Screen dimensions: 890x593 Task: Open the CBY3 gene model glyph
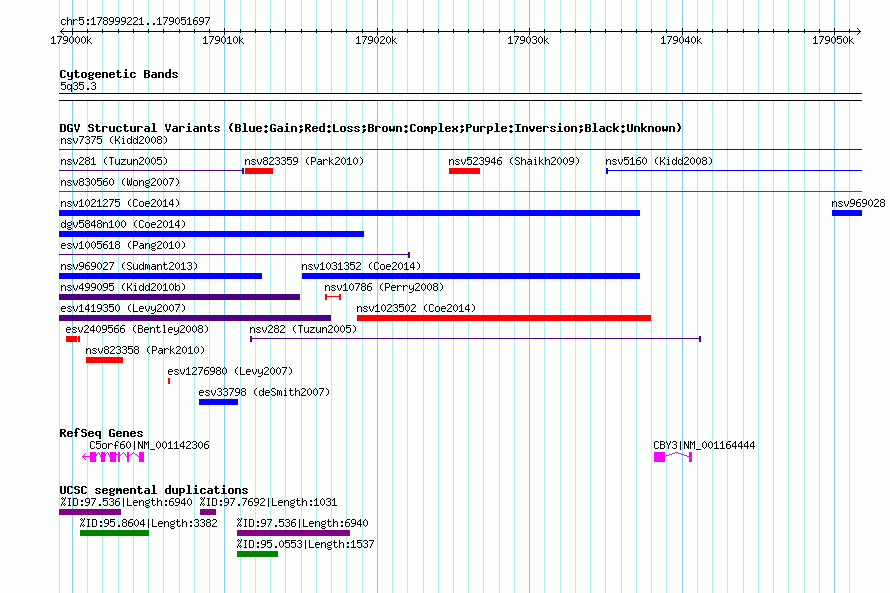click(673, 457)
